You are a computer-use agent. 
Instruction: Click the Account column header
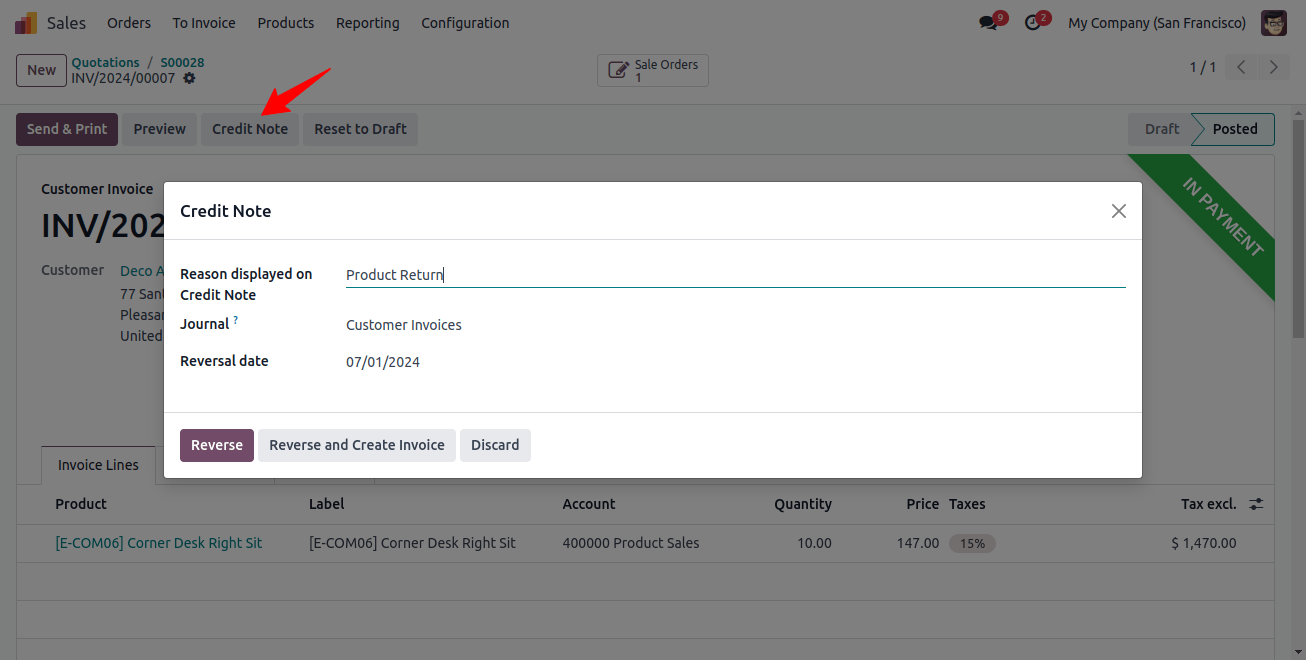click(589, 504)
